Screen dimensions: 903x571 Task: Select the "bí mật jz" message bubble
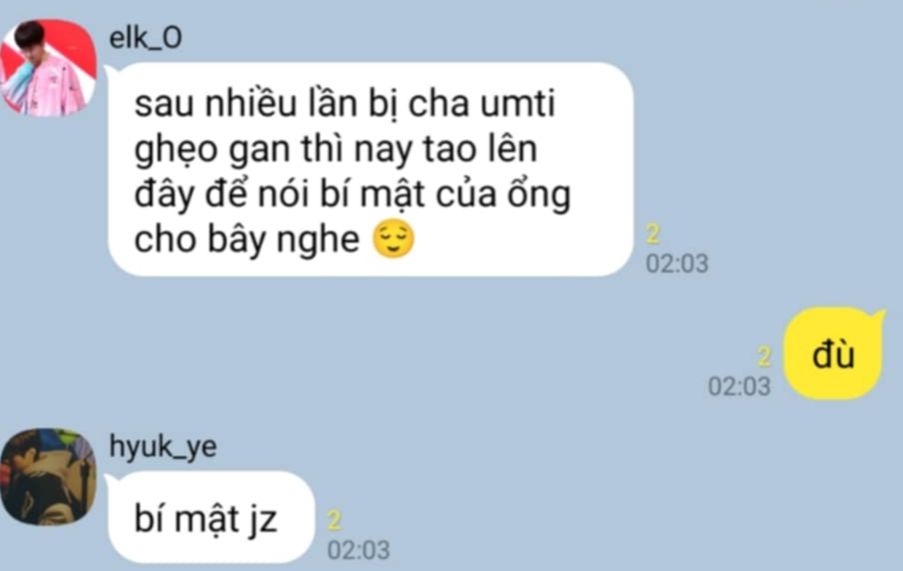pos(211,517)
